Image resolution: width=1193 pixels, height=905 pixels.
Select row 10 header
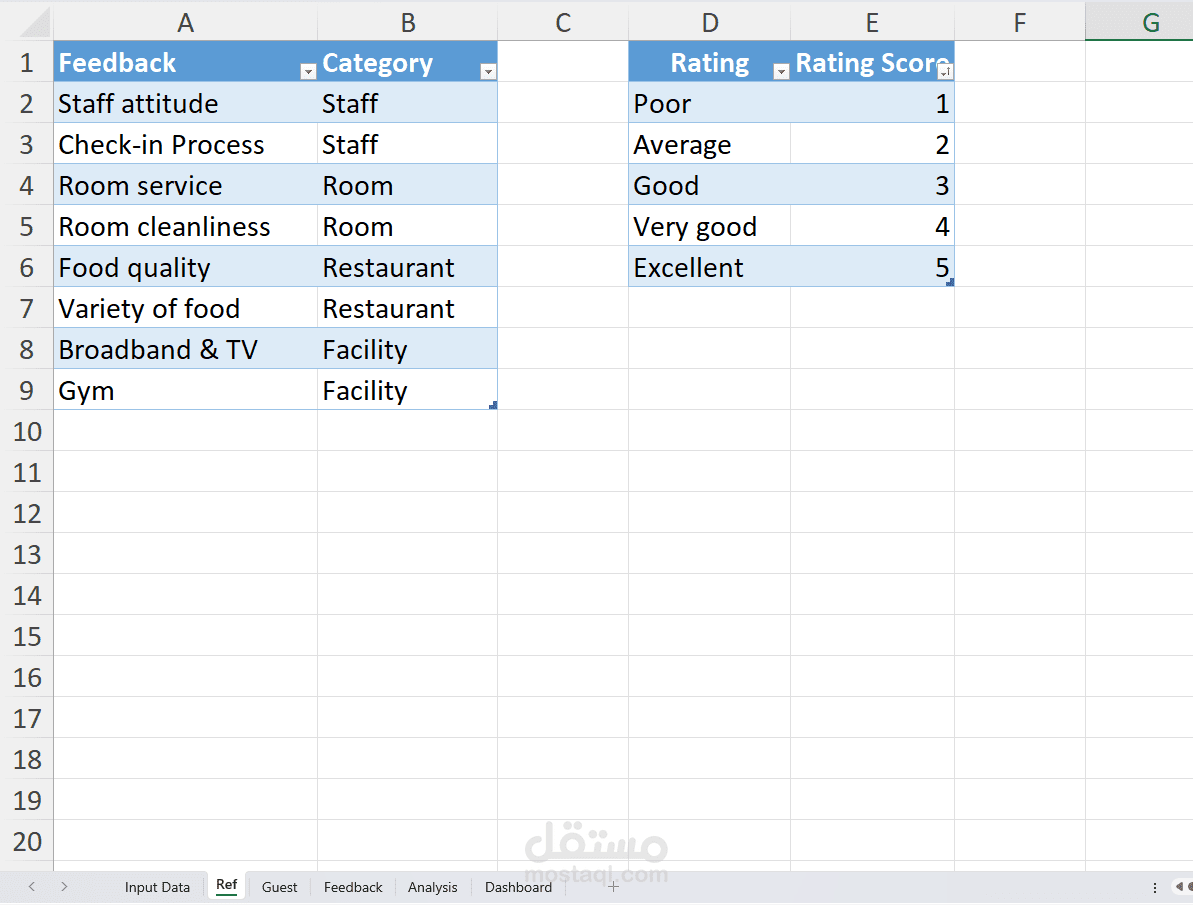[27, 432]
